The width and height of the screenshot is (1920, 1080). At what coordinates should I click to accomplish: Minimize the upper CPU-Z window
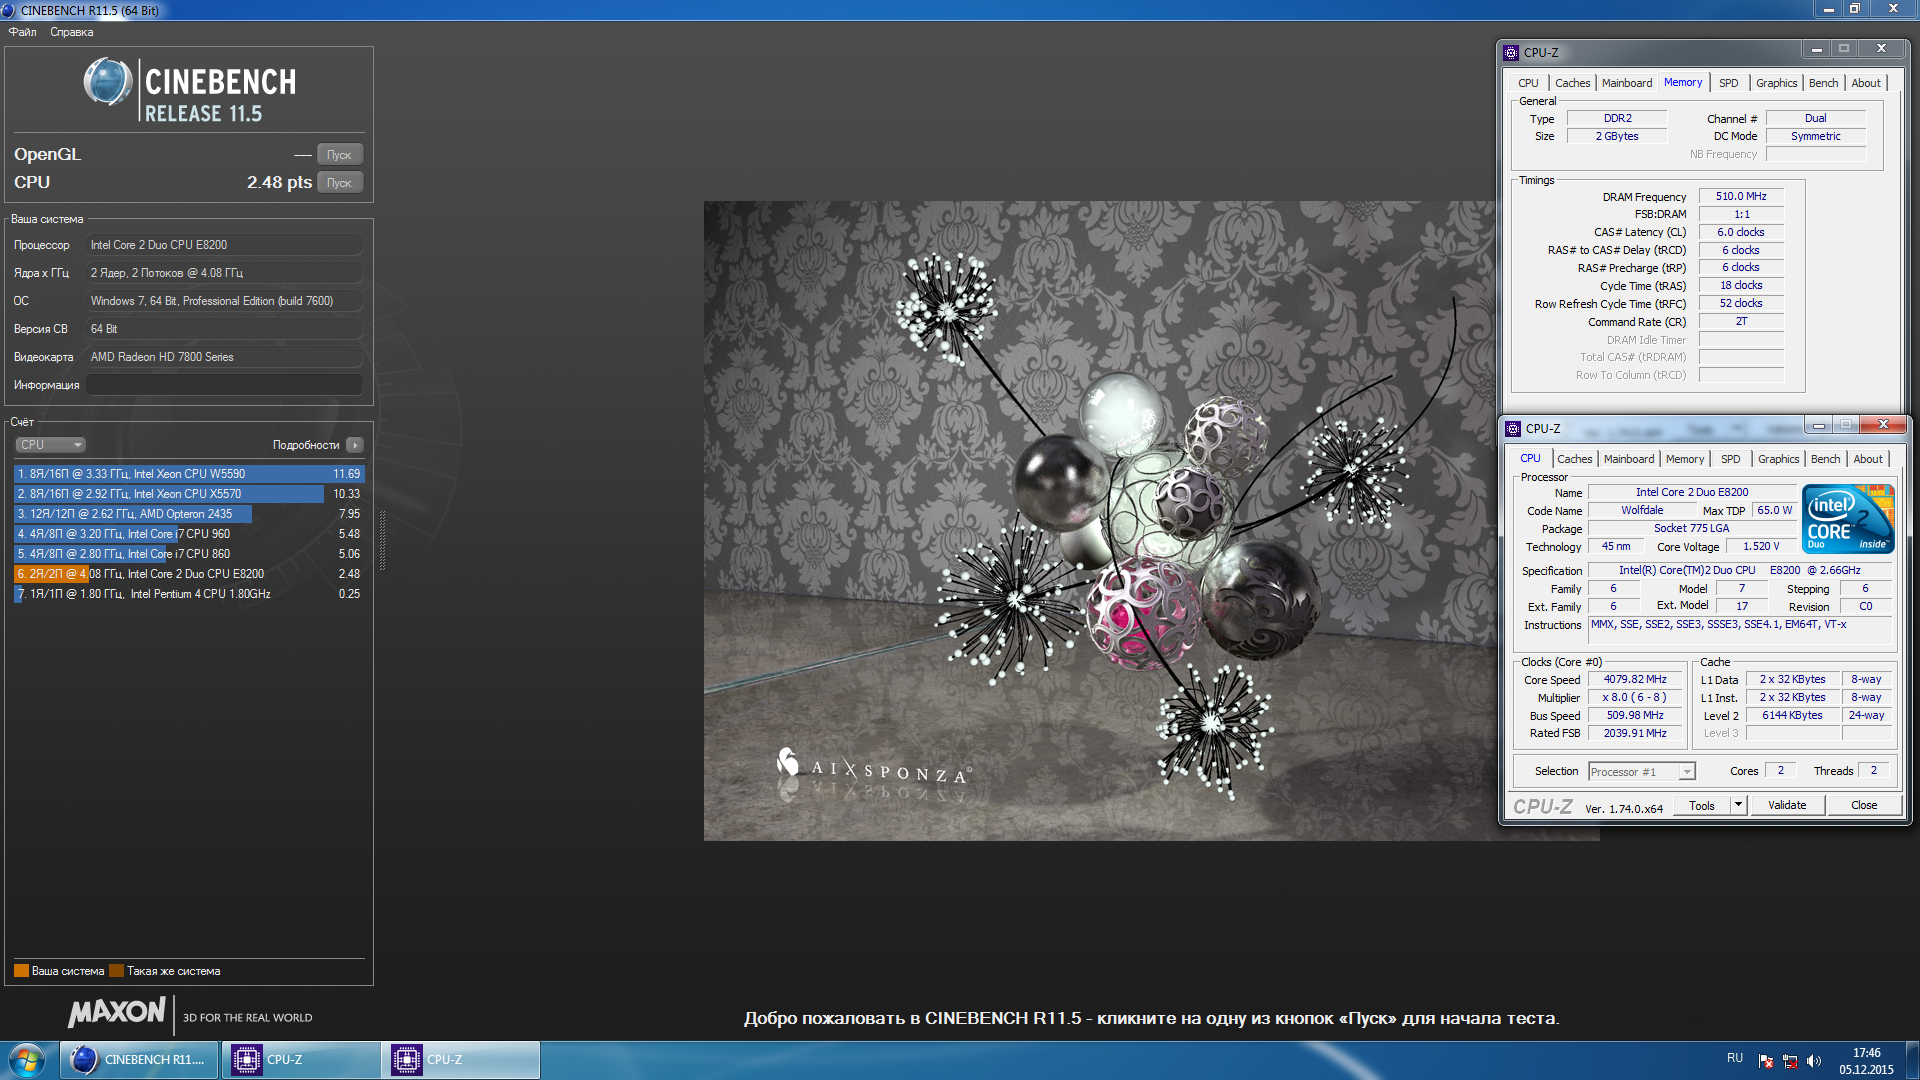[1816, 49]
